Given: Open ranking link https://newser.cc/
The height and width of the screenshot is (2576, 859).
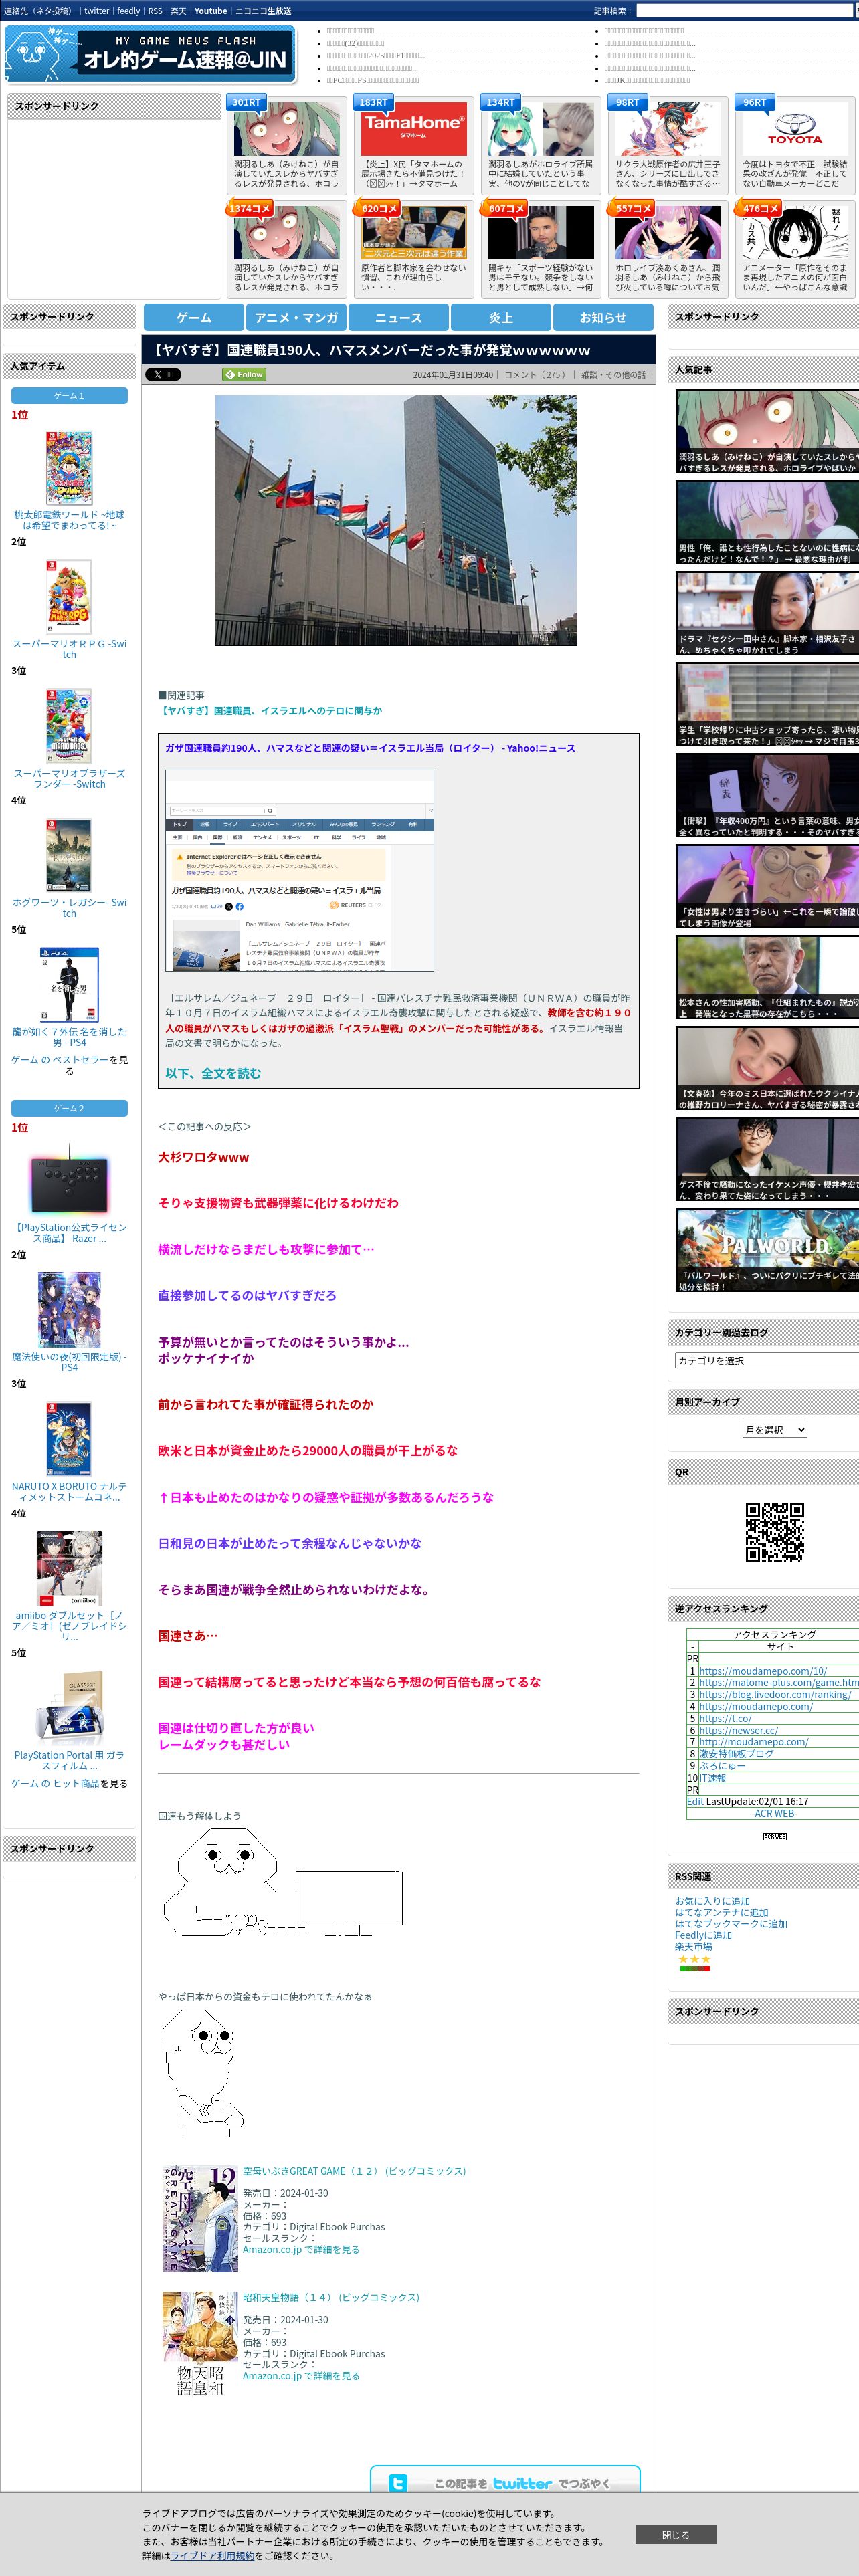Looking at the screenshot, I should click(738, 1730).
